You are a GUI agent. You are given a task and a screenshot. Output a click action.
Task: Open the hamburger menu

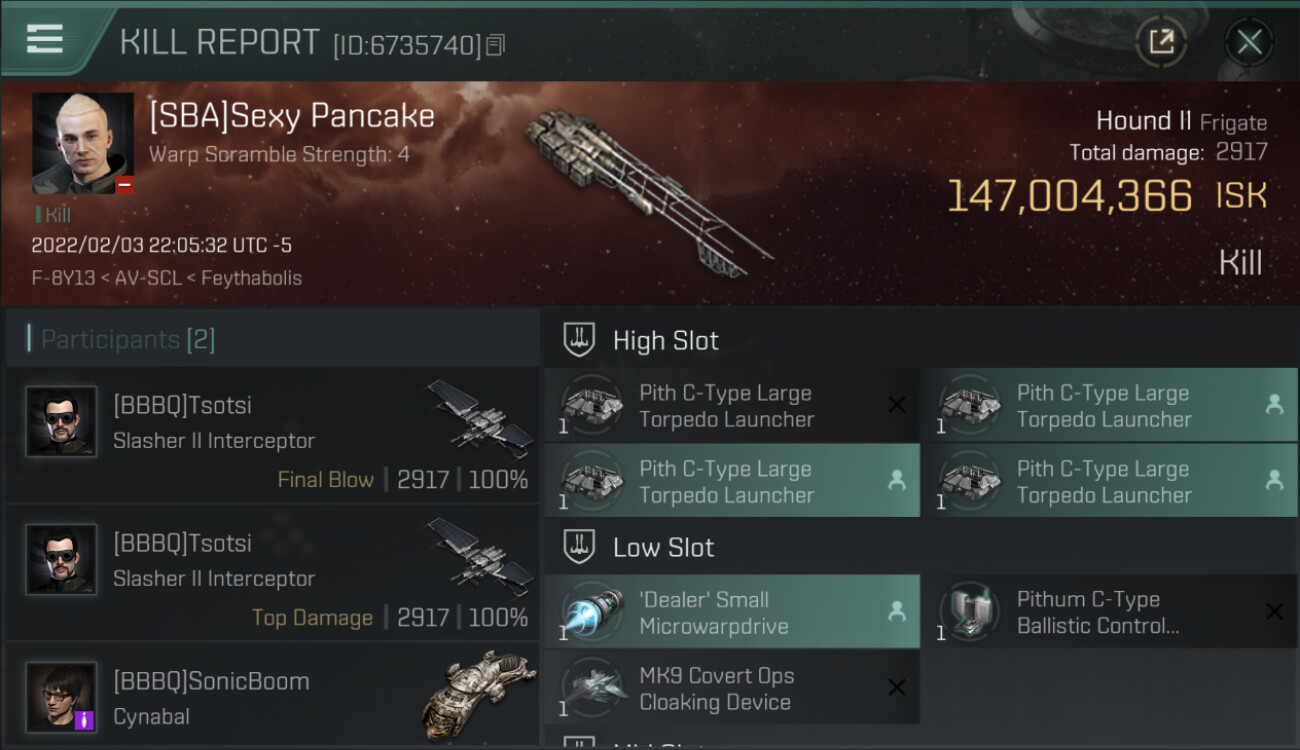[45, 39]
